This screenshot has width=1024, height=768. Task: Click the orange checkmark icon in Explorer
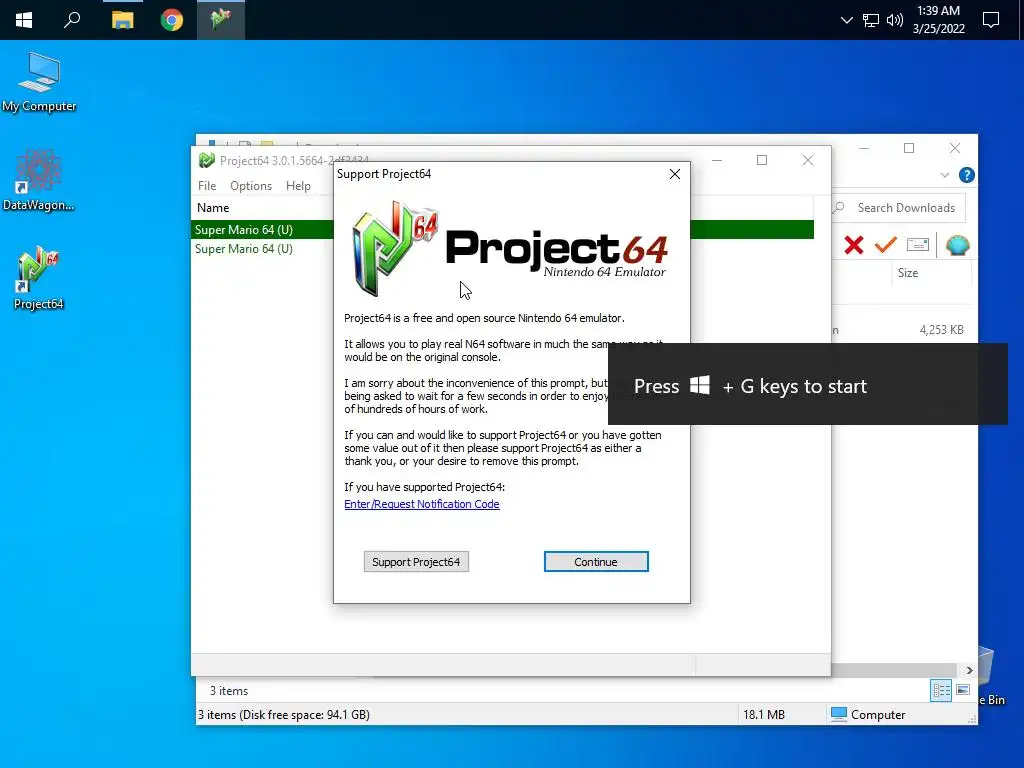click(886, 245)
